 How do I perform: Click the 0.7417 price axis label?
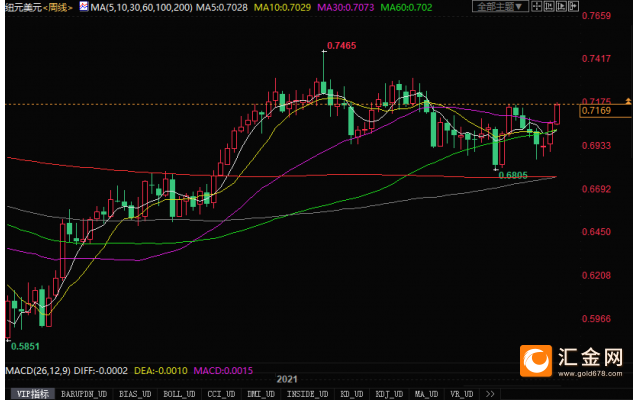596,59
